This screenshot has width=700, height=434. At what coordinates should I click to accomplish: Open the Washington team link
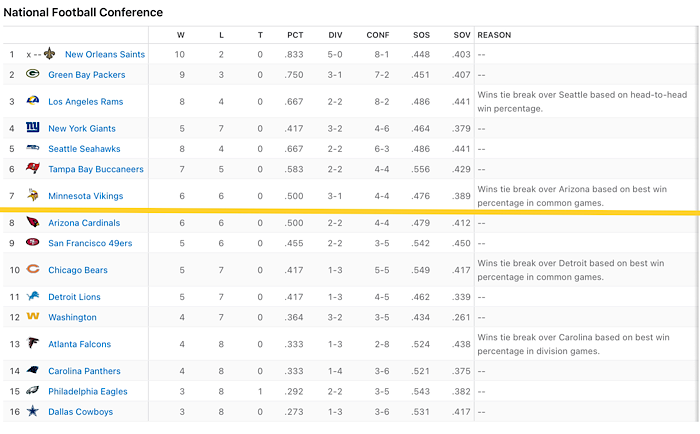[x=72, y=317]
